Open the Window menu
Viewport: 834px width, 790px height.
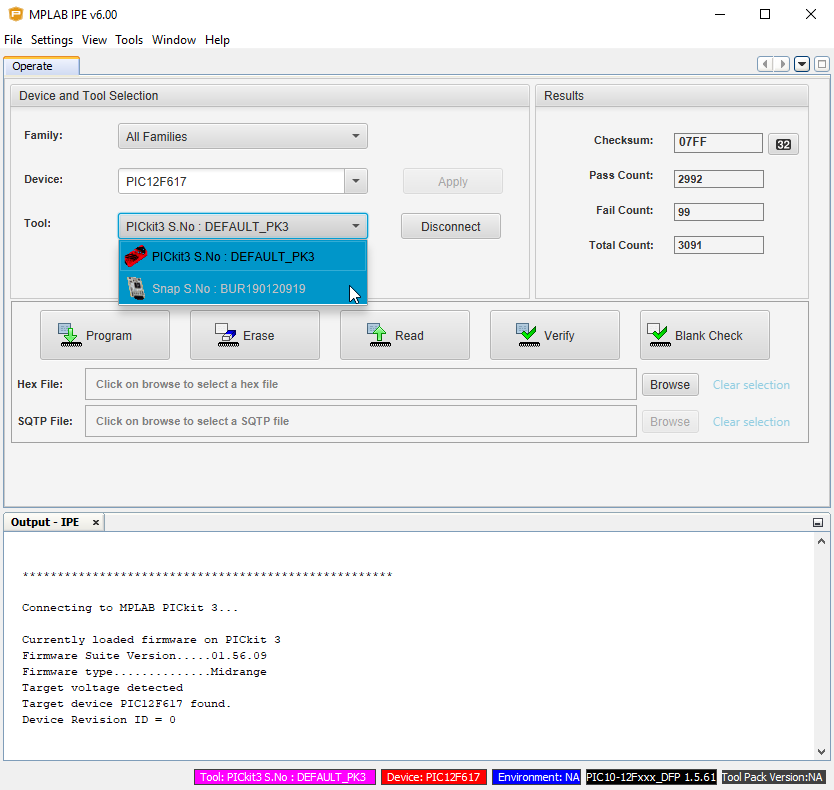(x=174, y=40)
